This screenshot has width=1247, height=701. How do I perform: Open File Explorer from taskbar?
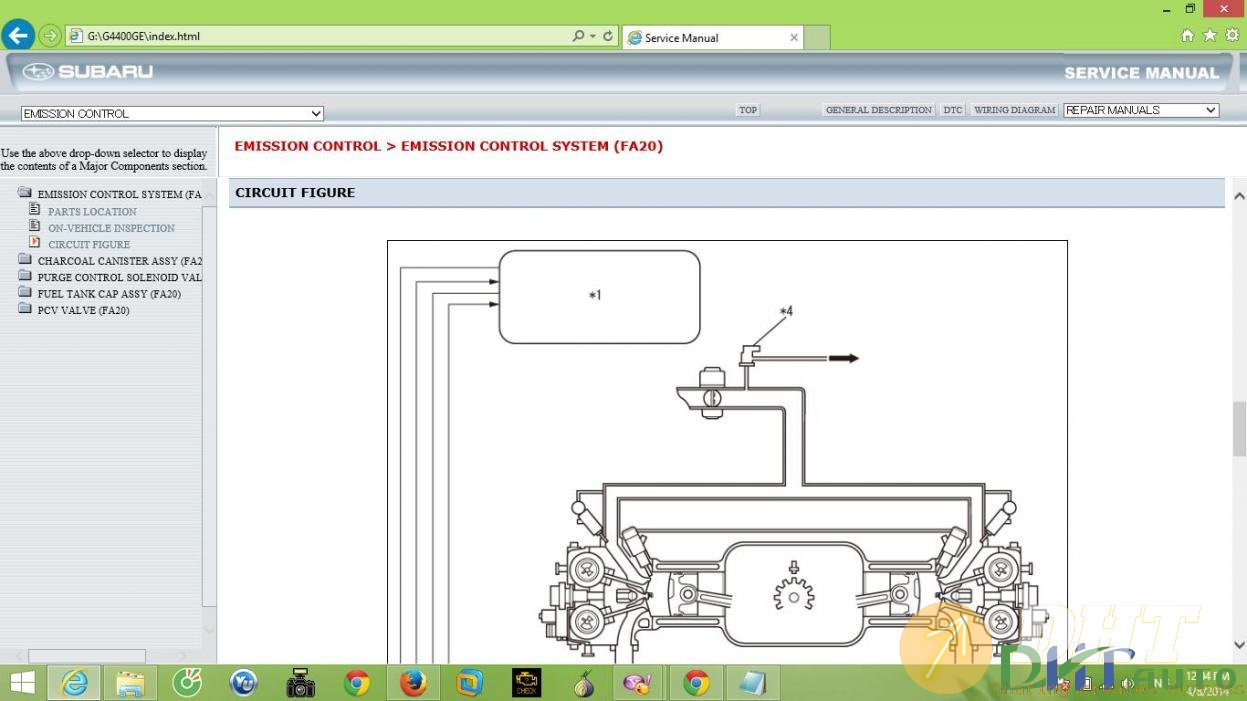coord(130,684)
